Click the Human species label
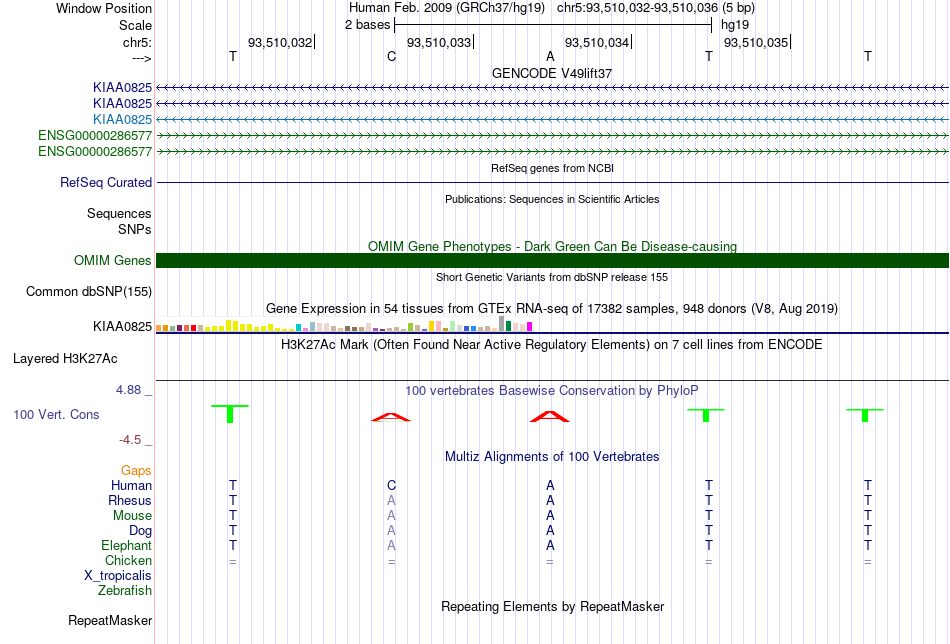 pos(131,485)
